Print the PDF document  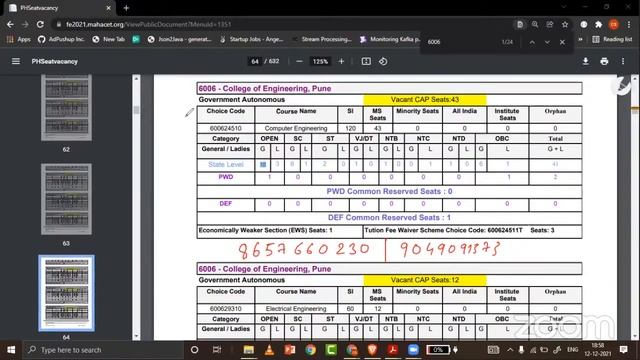[604, 61]
